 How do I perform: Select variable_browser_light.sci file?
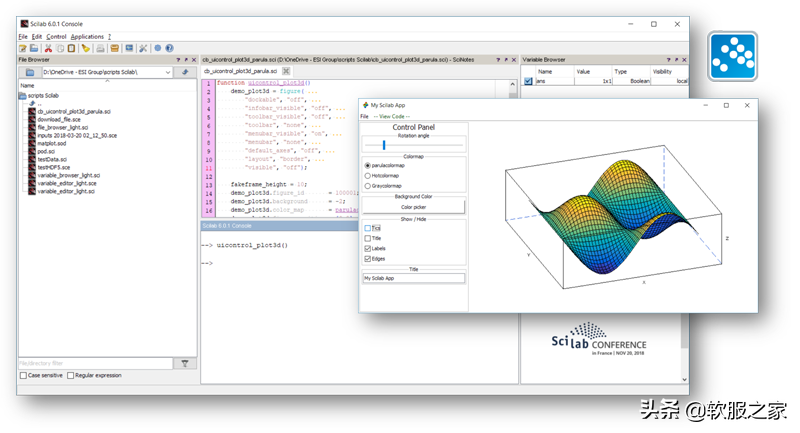[68, 175]
